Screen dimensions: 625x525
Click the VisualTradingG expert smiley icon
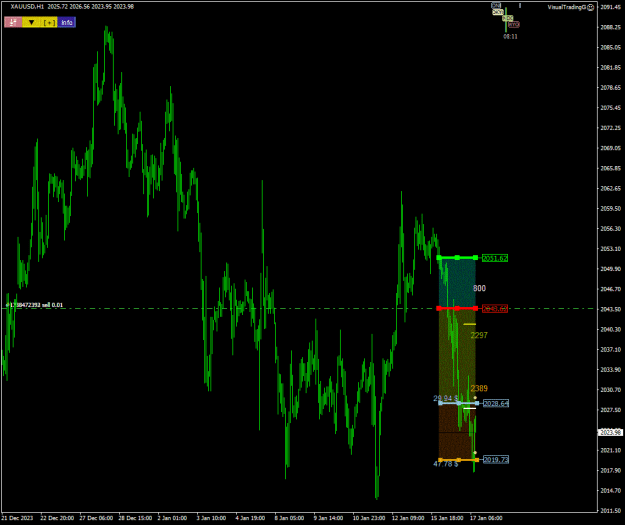591,7
